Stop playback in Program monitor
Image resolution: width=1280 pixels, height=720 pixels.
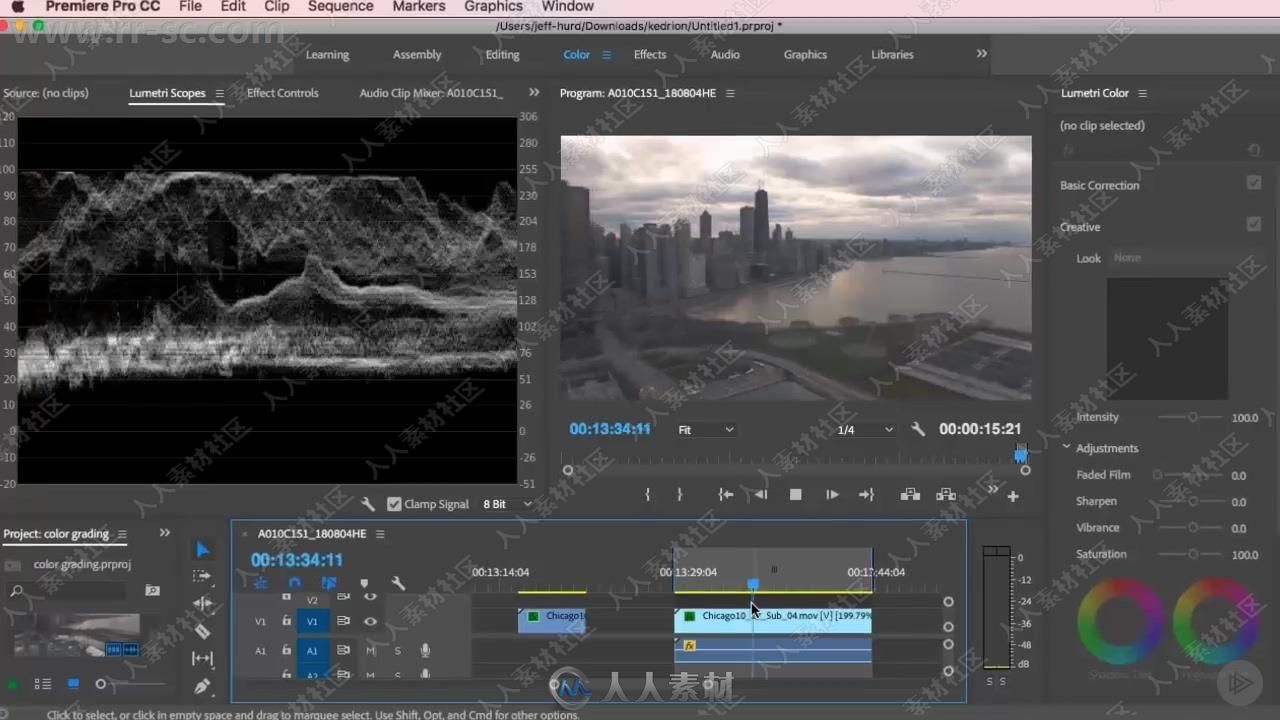click(796, 494)
